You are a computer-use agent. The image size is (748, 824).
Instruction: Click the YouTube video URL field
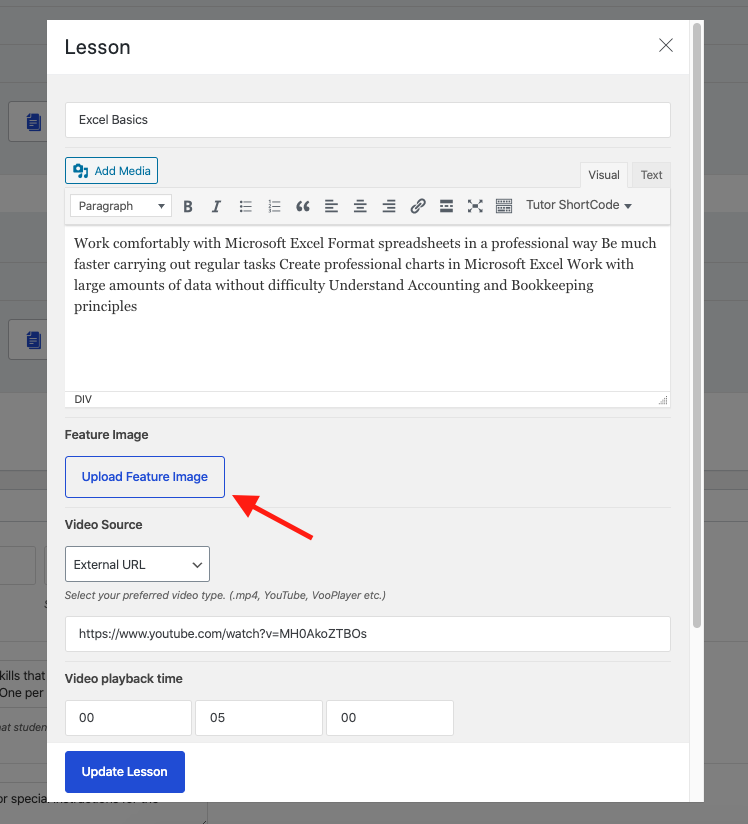point(368,634)
